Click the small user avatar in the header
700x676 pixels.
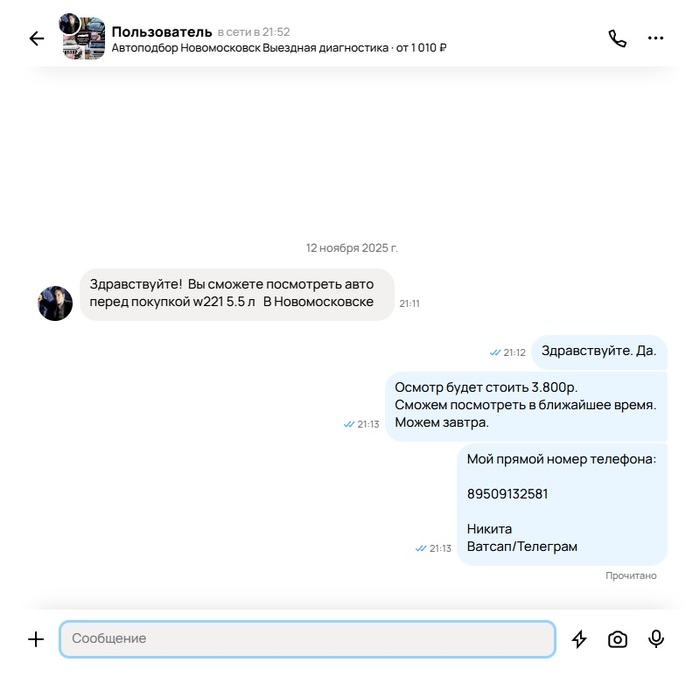(70, 24)
